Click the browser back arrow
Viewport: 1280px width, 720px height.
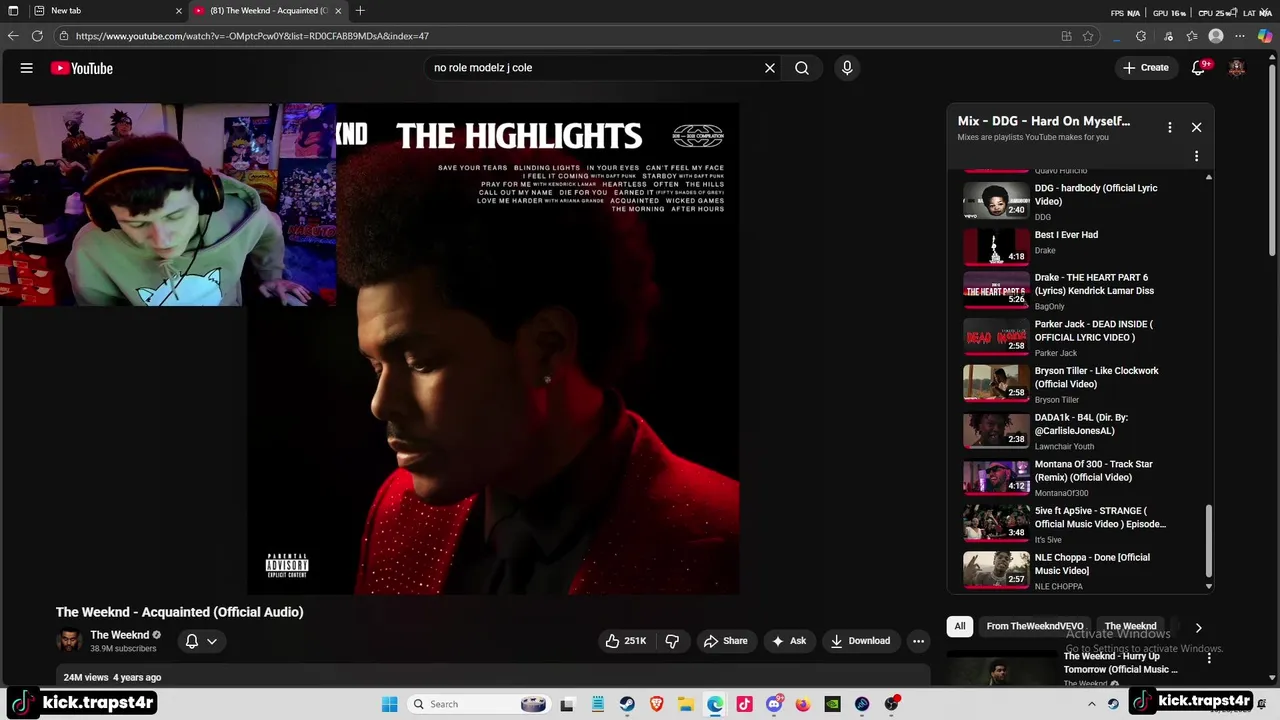(x=13, y=36)
